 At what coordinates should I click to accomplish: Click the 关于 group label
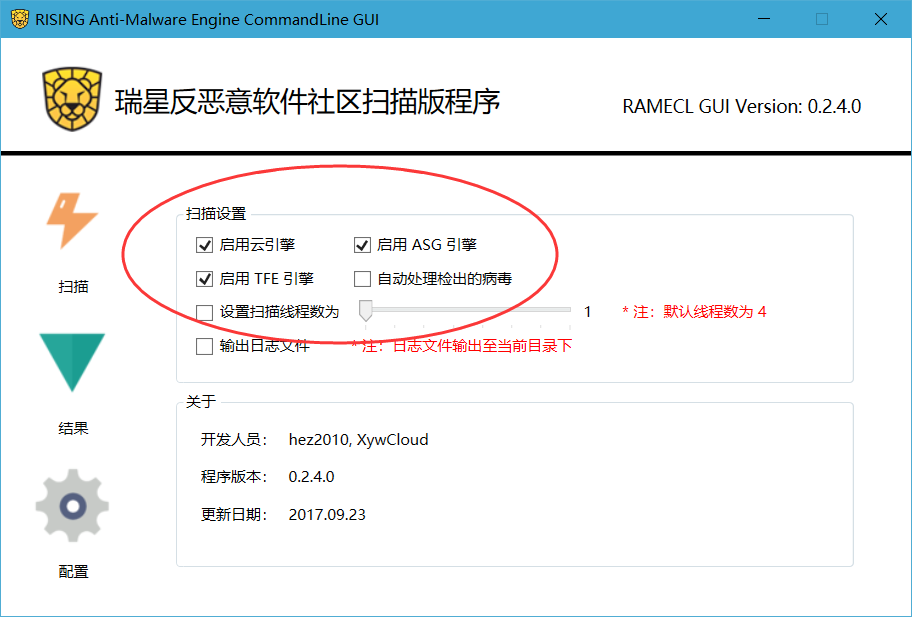(201, 402)
